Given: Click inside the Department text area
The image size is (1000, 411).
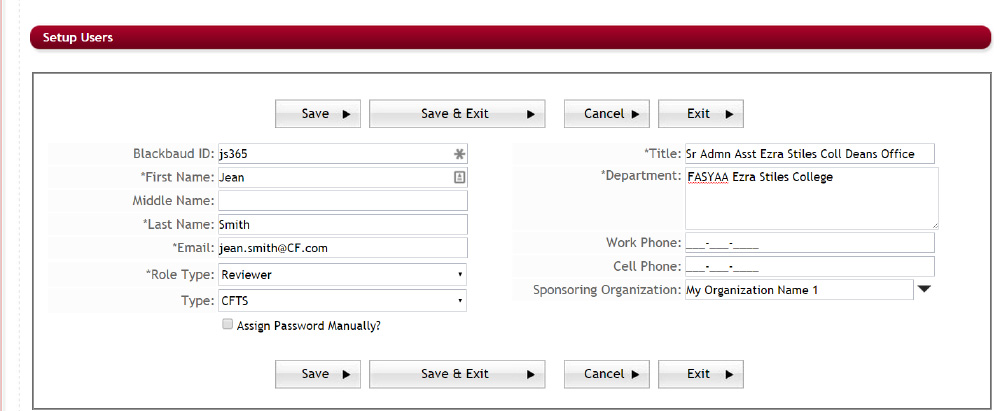Looking at the screenshot, I should tap(811, 198).
